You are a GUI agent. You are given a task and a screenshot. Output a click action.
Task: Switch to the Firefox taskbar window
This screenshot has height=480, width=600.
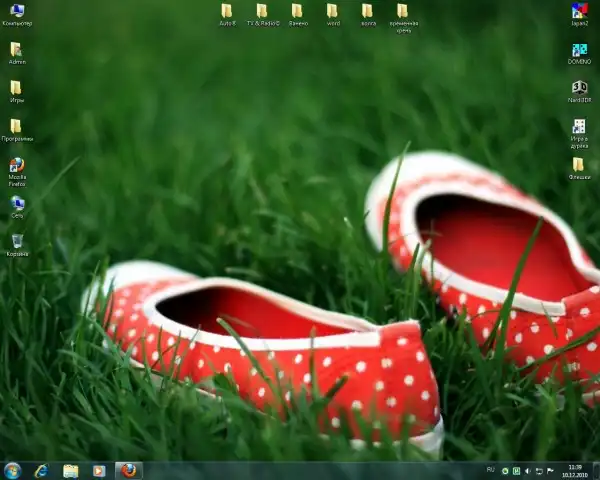(x=128, y=470)
